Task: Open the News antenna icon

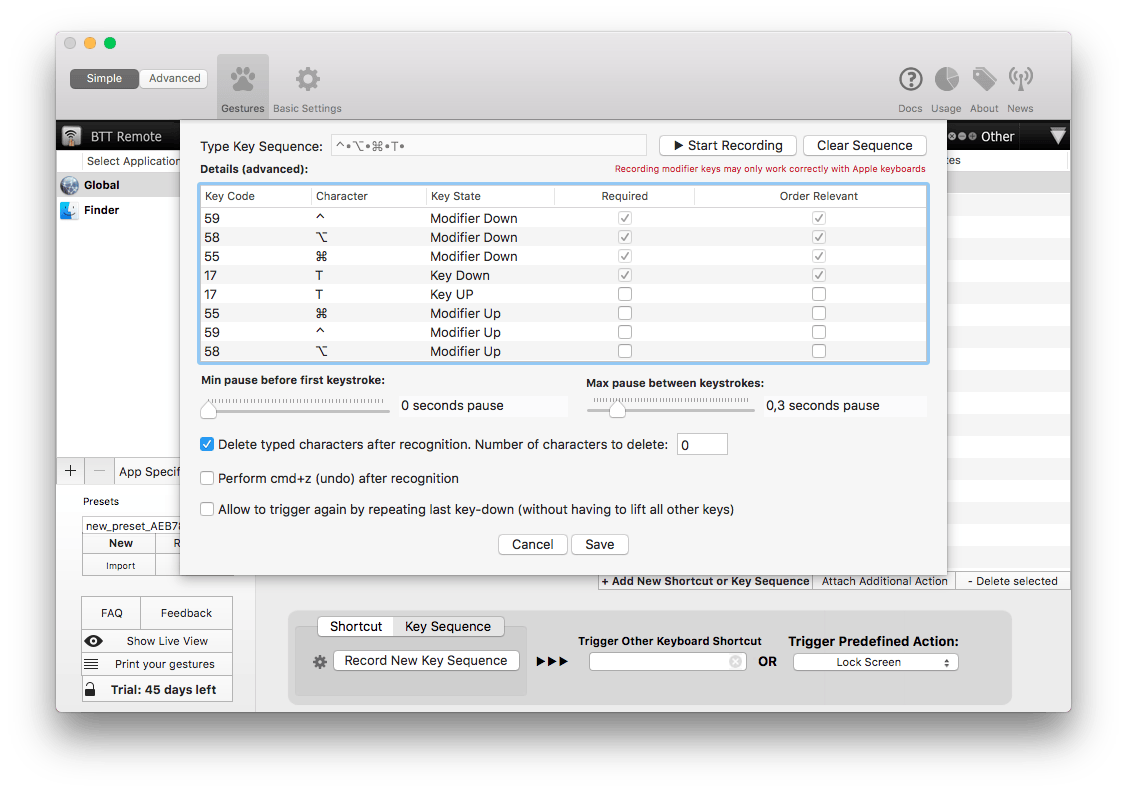Action: tap(1020, 79)
